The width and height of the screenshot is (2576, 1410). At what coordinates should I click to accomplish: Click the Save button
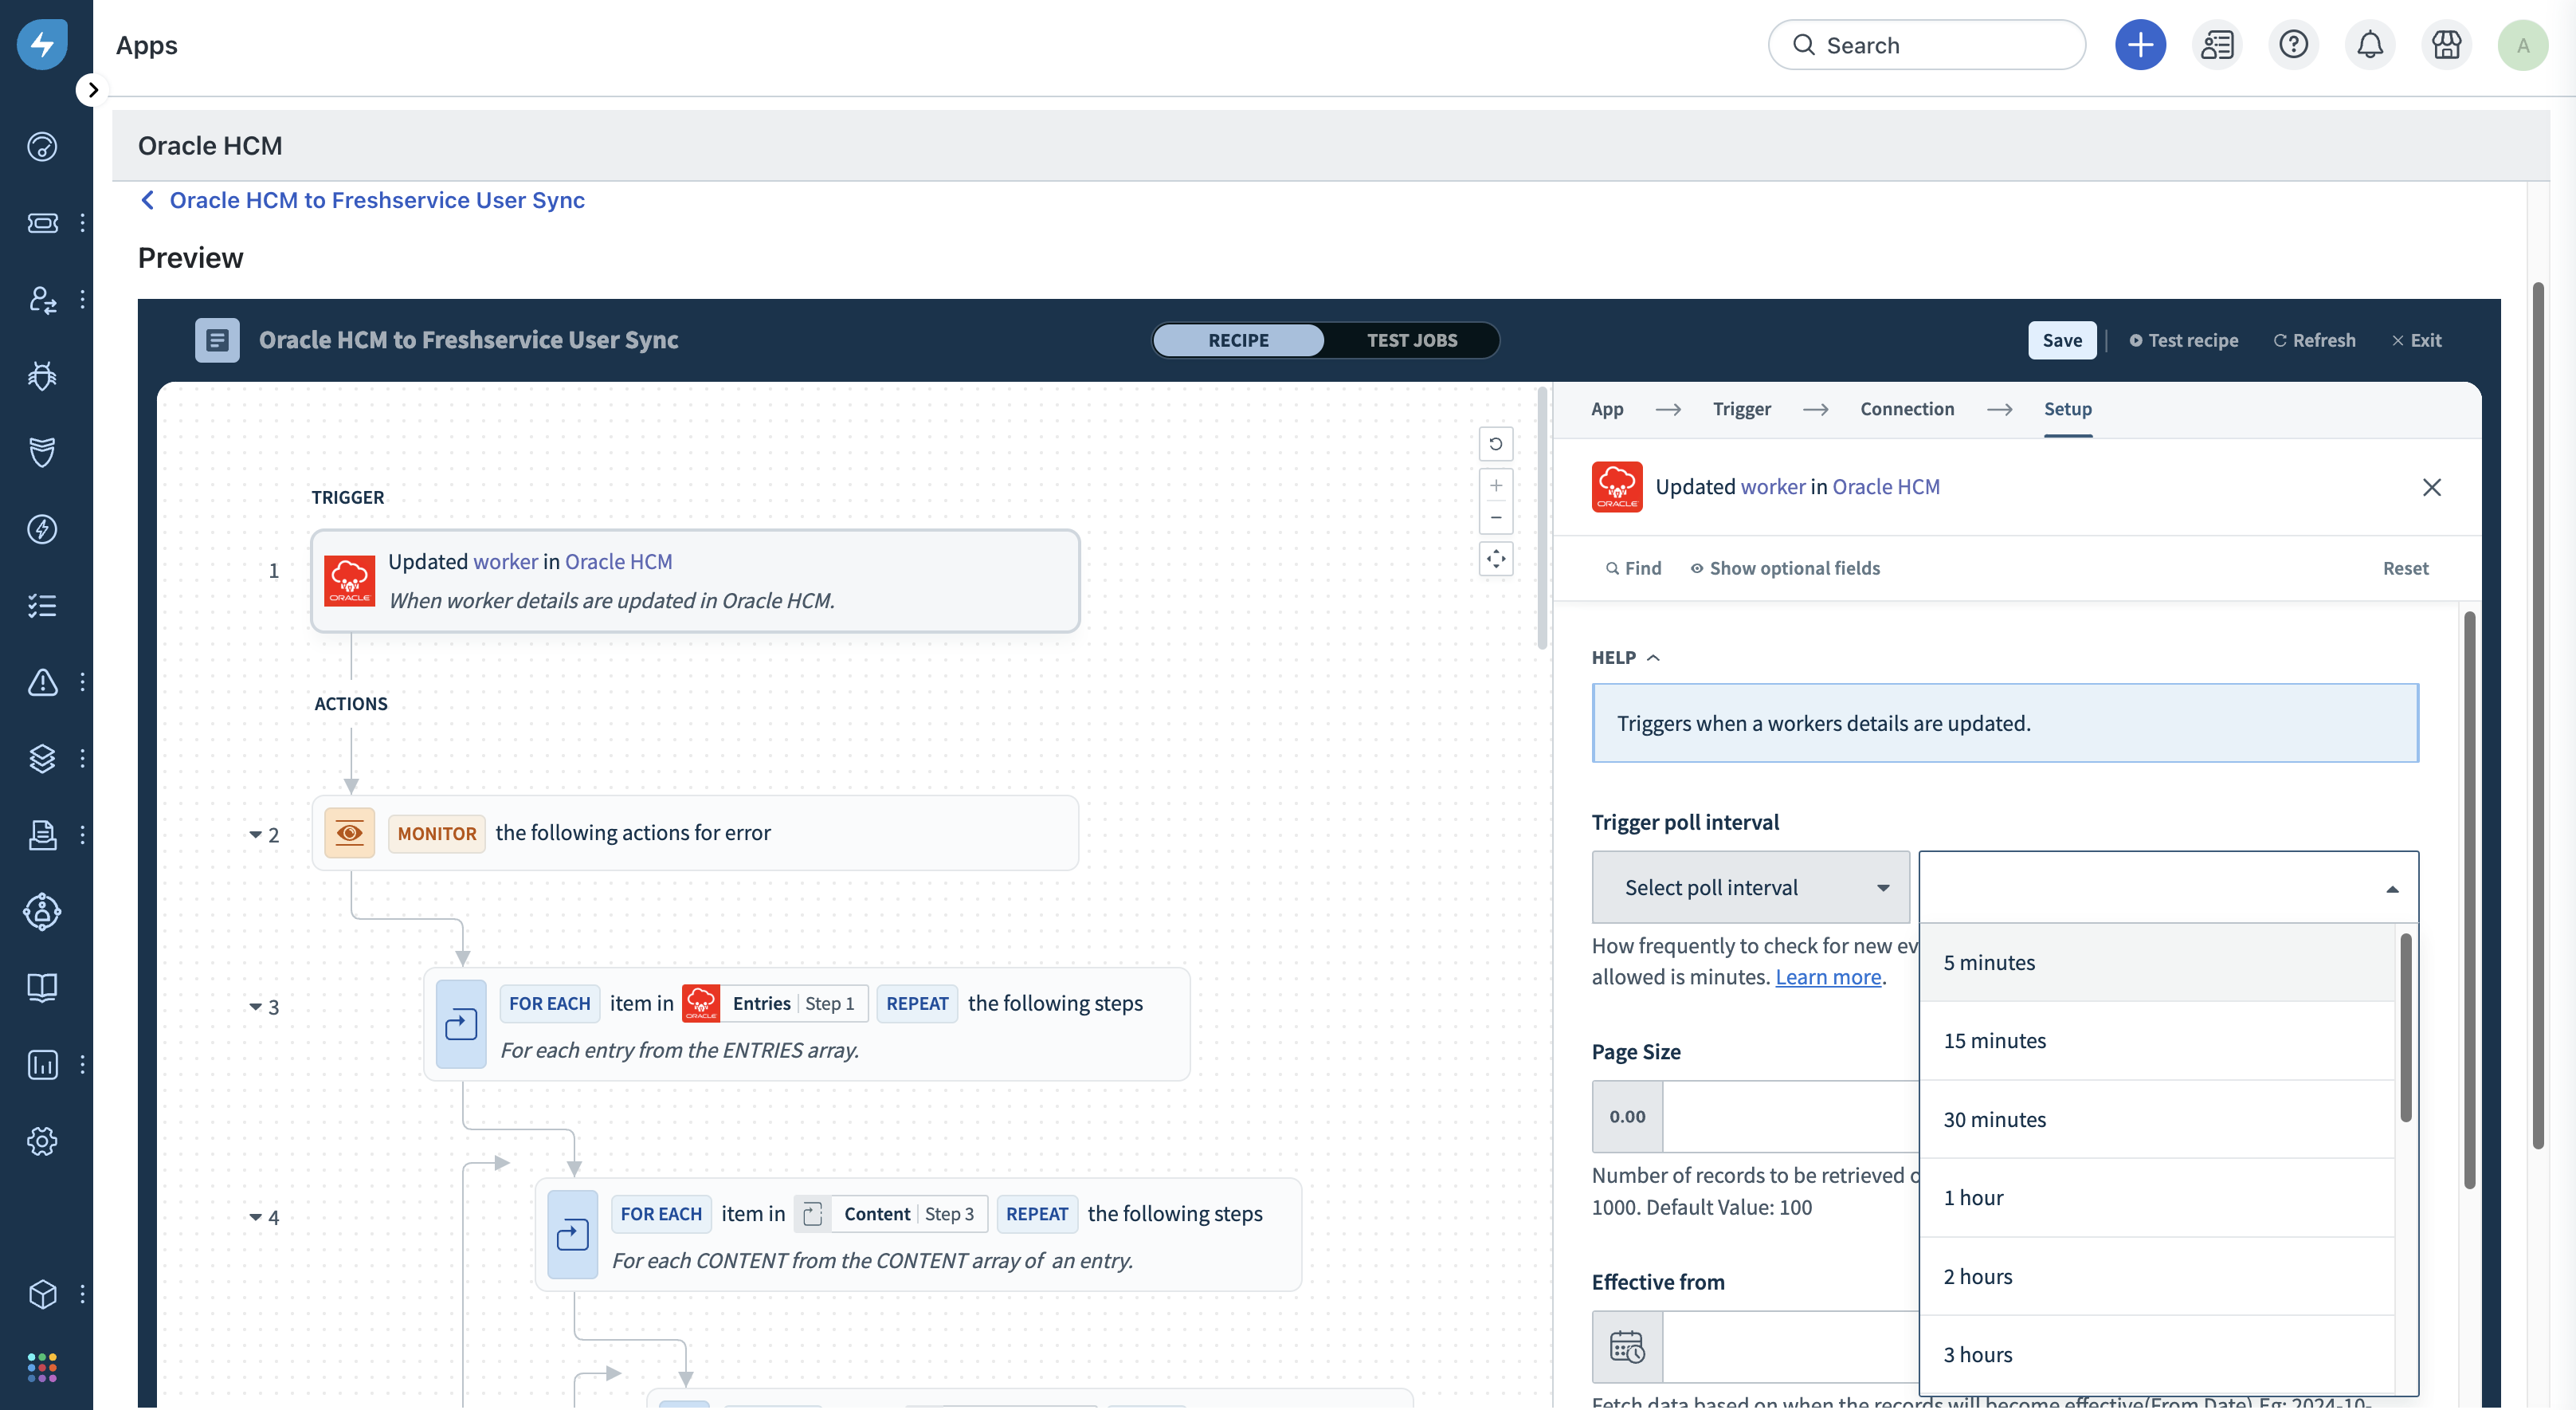(x=2061, y=340)
